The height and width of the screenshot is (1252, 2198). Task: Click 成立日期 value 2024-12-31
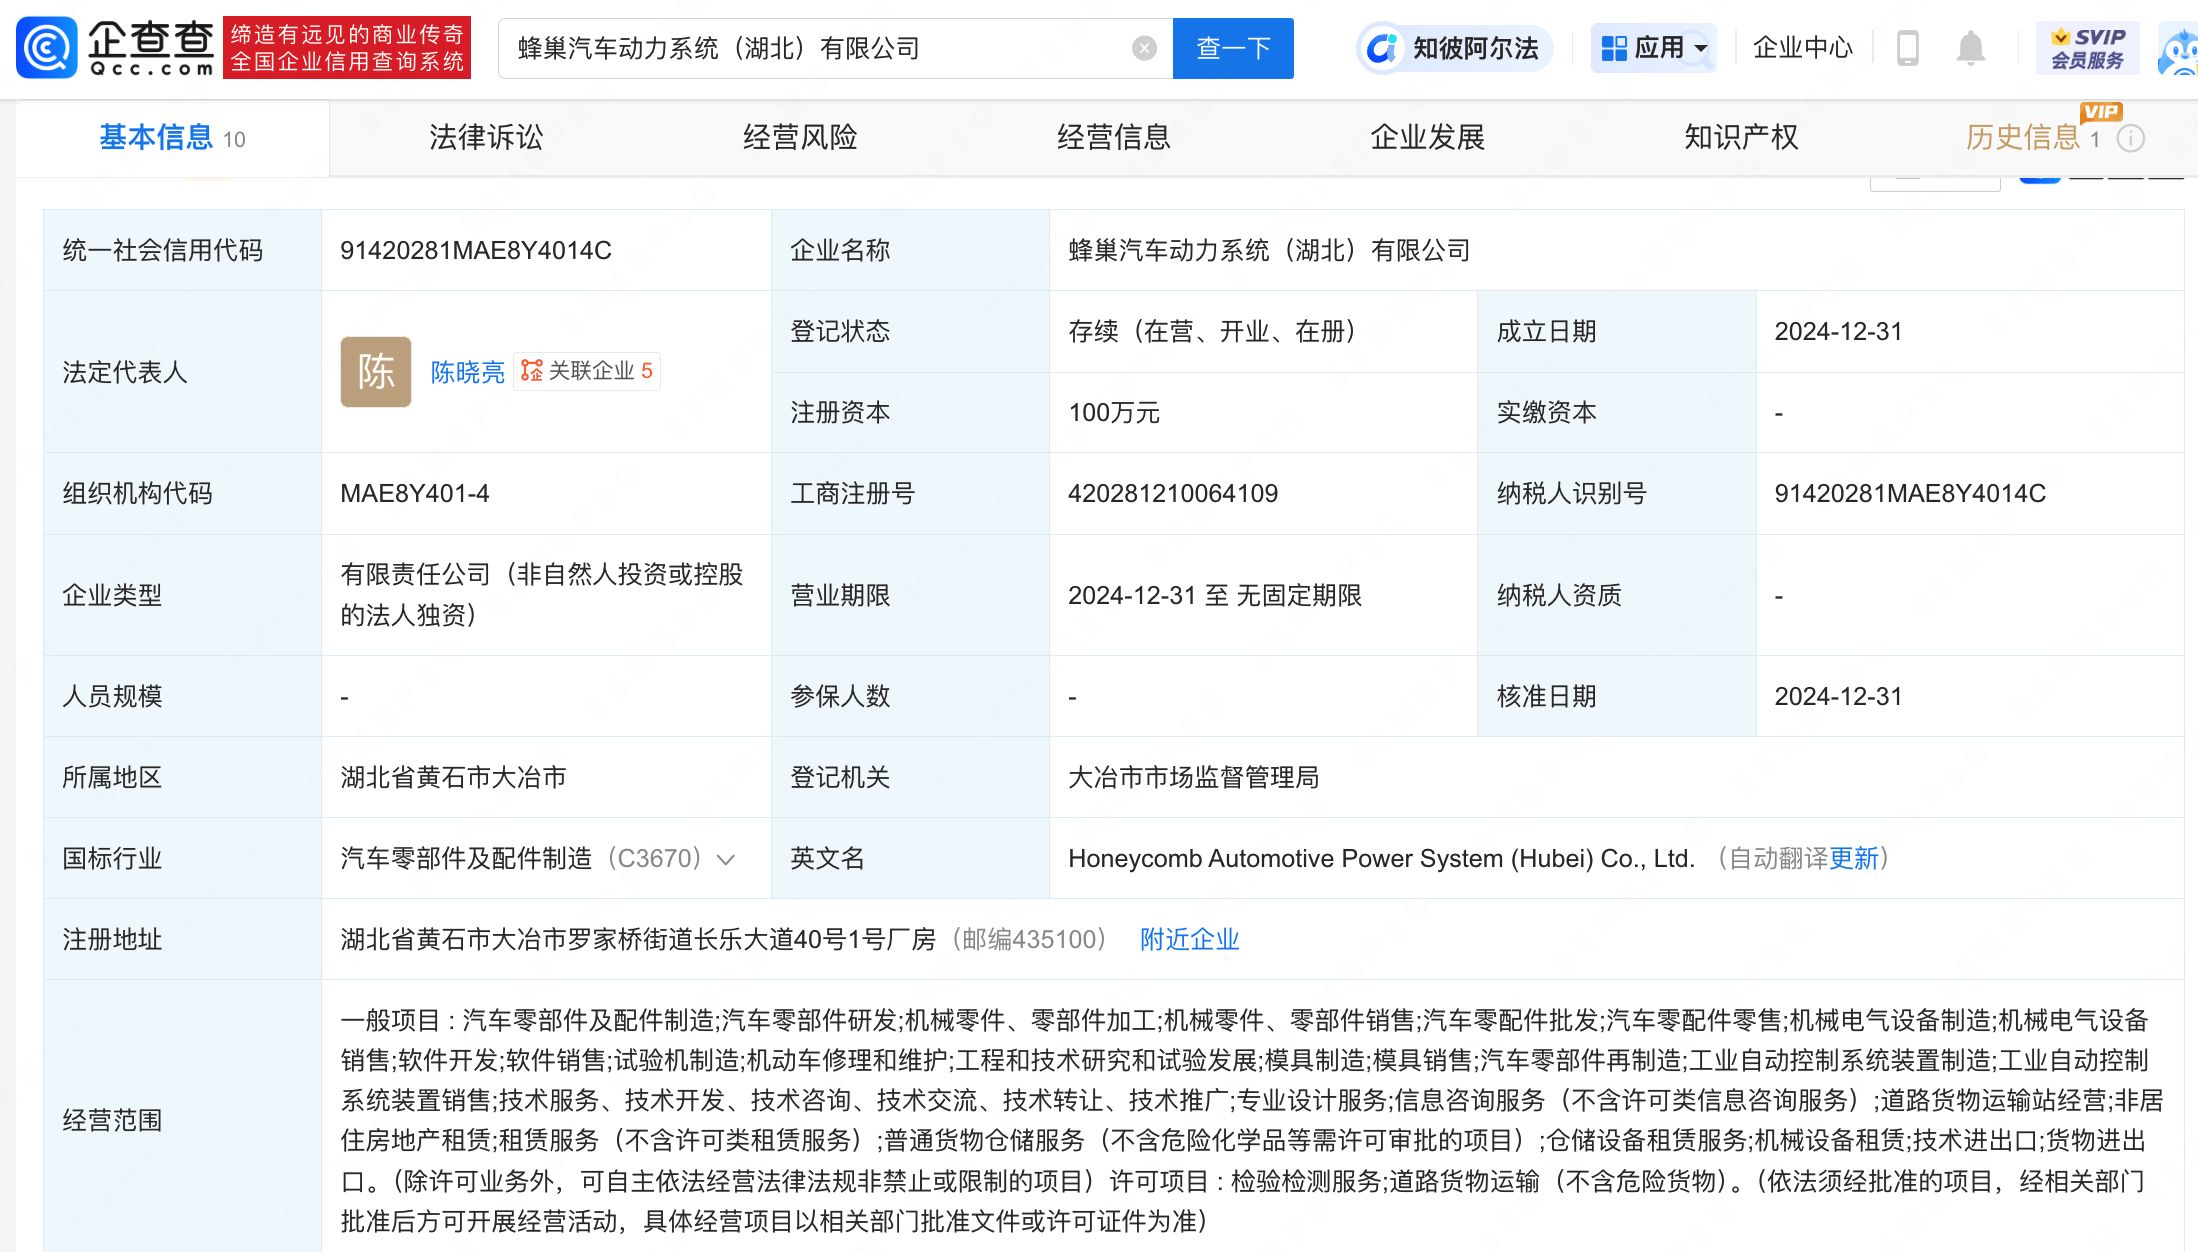pos(1838,332)
